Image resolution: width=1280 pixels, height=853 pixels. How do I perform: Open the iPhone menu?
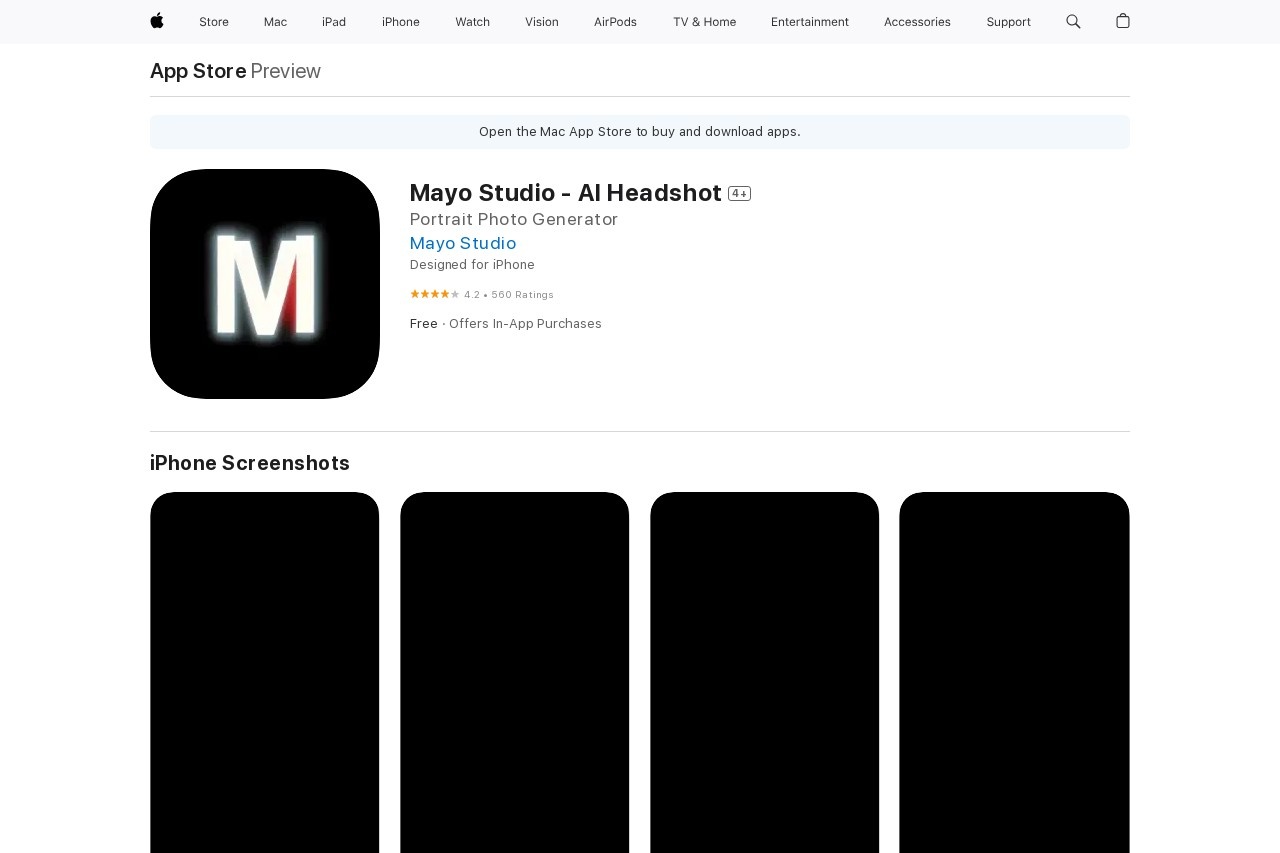tap(401, 22)
